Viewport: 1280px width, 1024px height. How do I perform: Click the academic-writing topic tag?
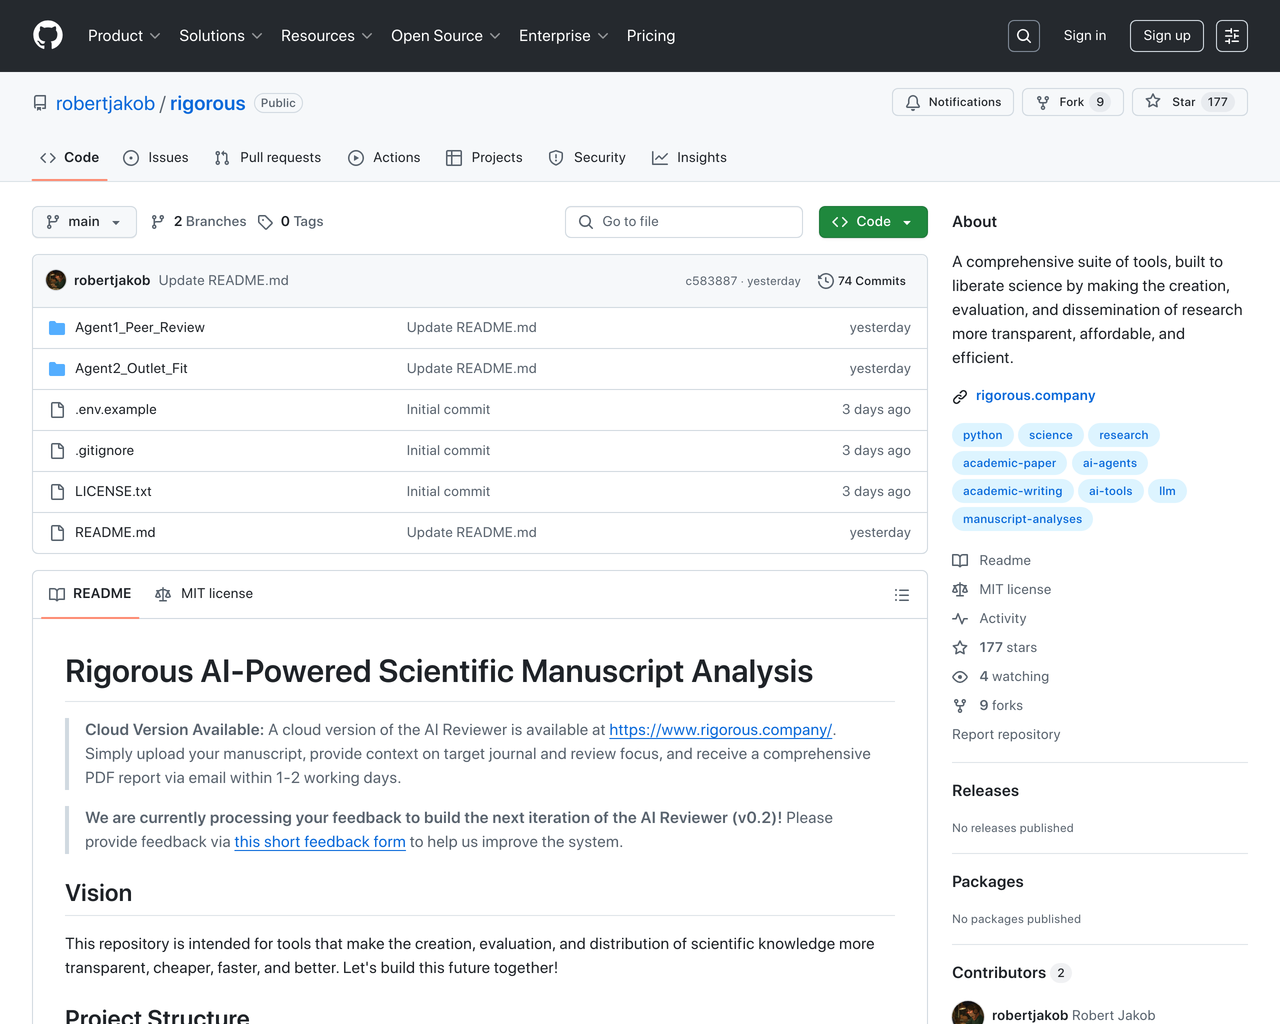coord(1012,491)
